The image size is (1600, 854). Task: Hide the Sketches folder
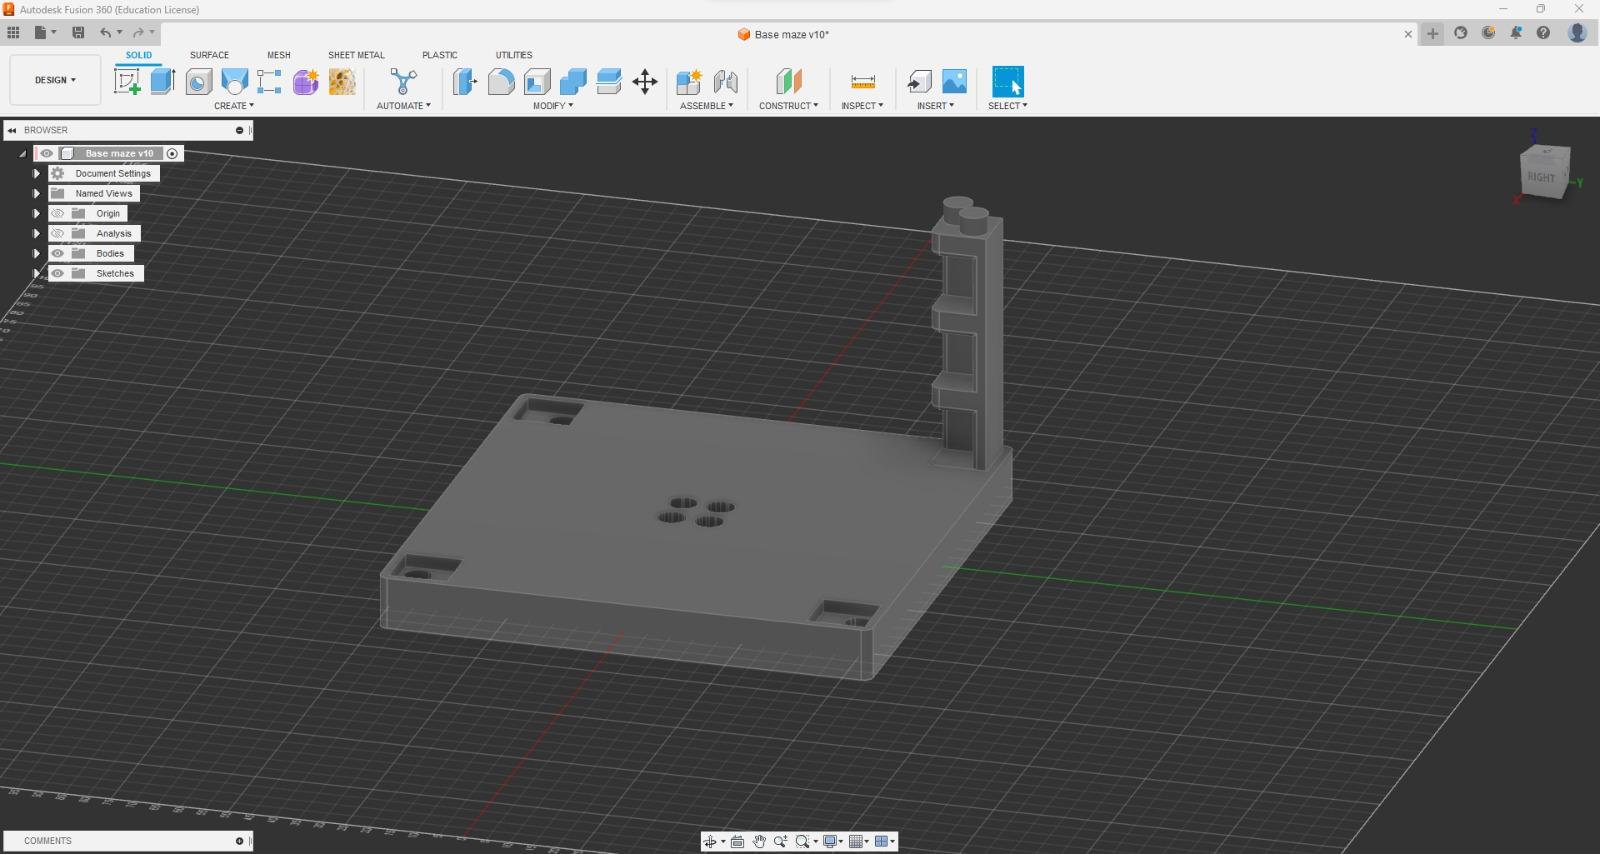(x=58, y=274)
